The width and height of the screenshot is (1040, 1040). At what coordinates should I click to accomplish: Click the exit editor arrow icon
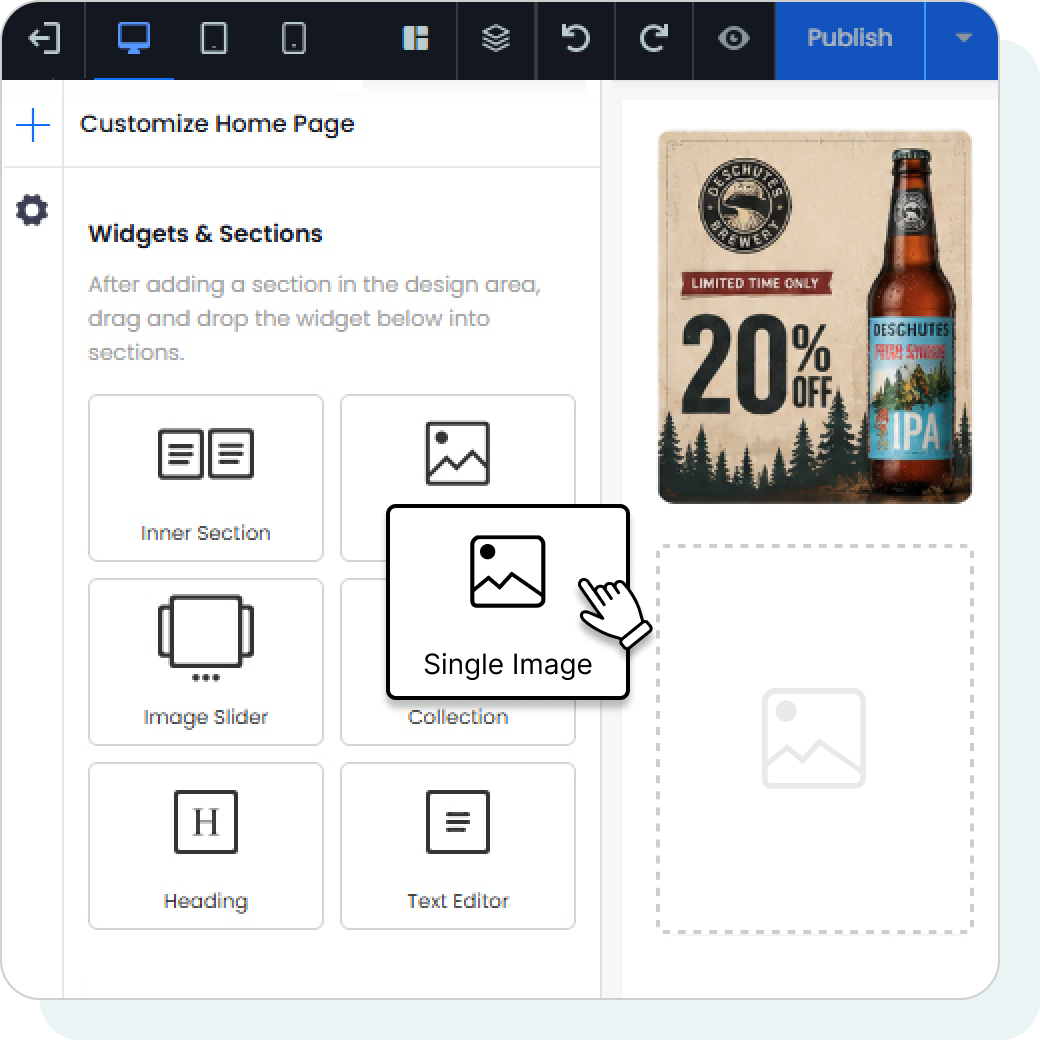44,38
